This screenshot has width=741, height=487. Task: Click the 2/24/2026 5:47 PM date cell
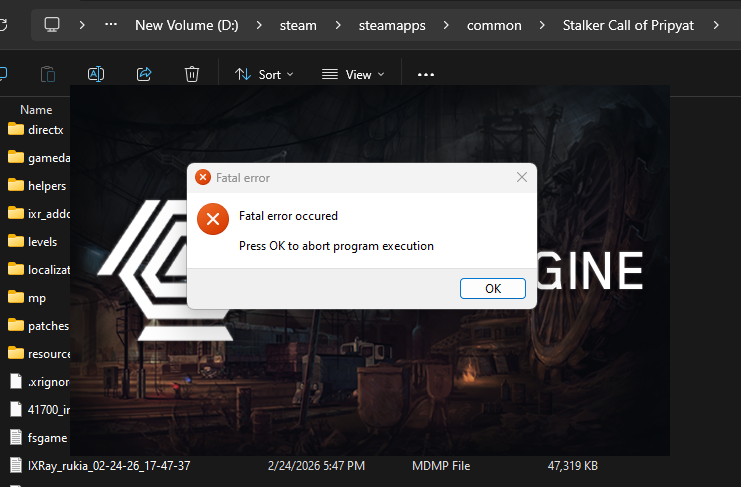(x=316, y=466)
